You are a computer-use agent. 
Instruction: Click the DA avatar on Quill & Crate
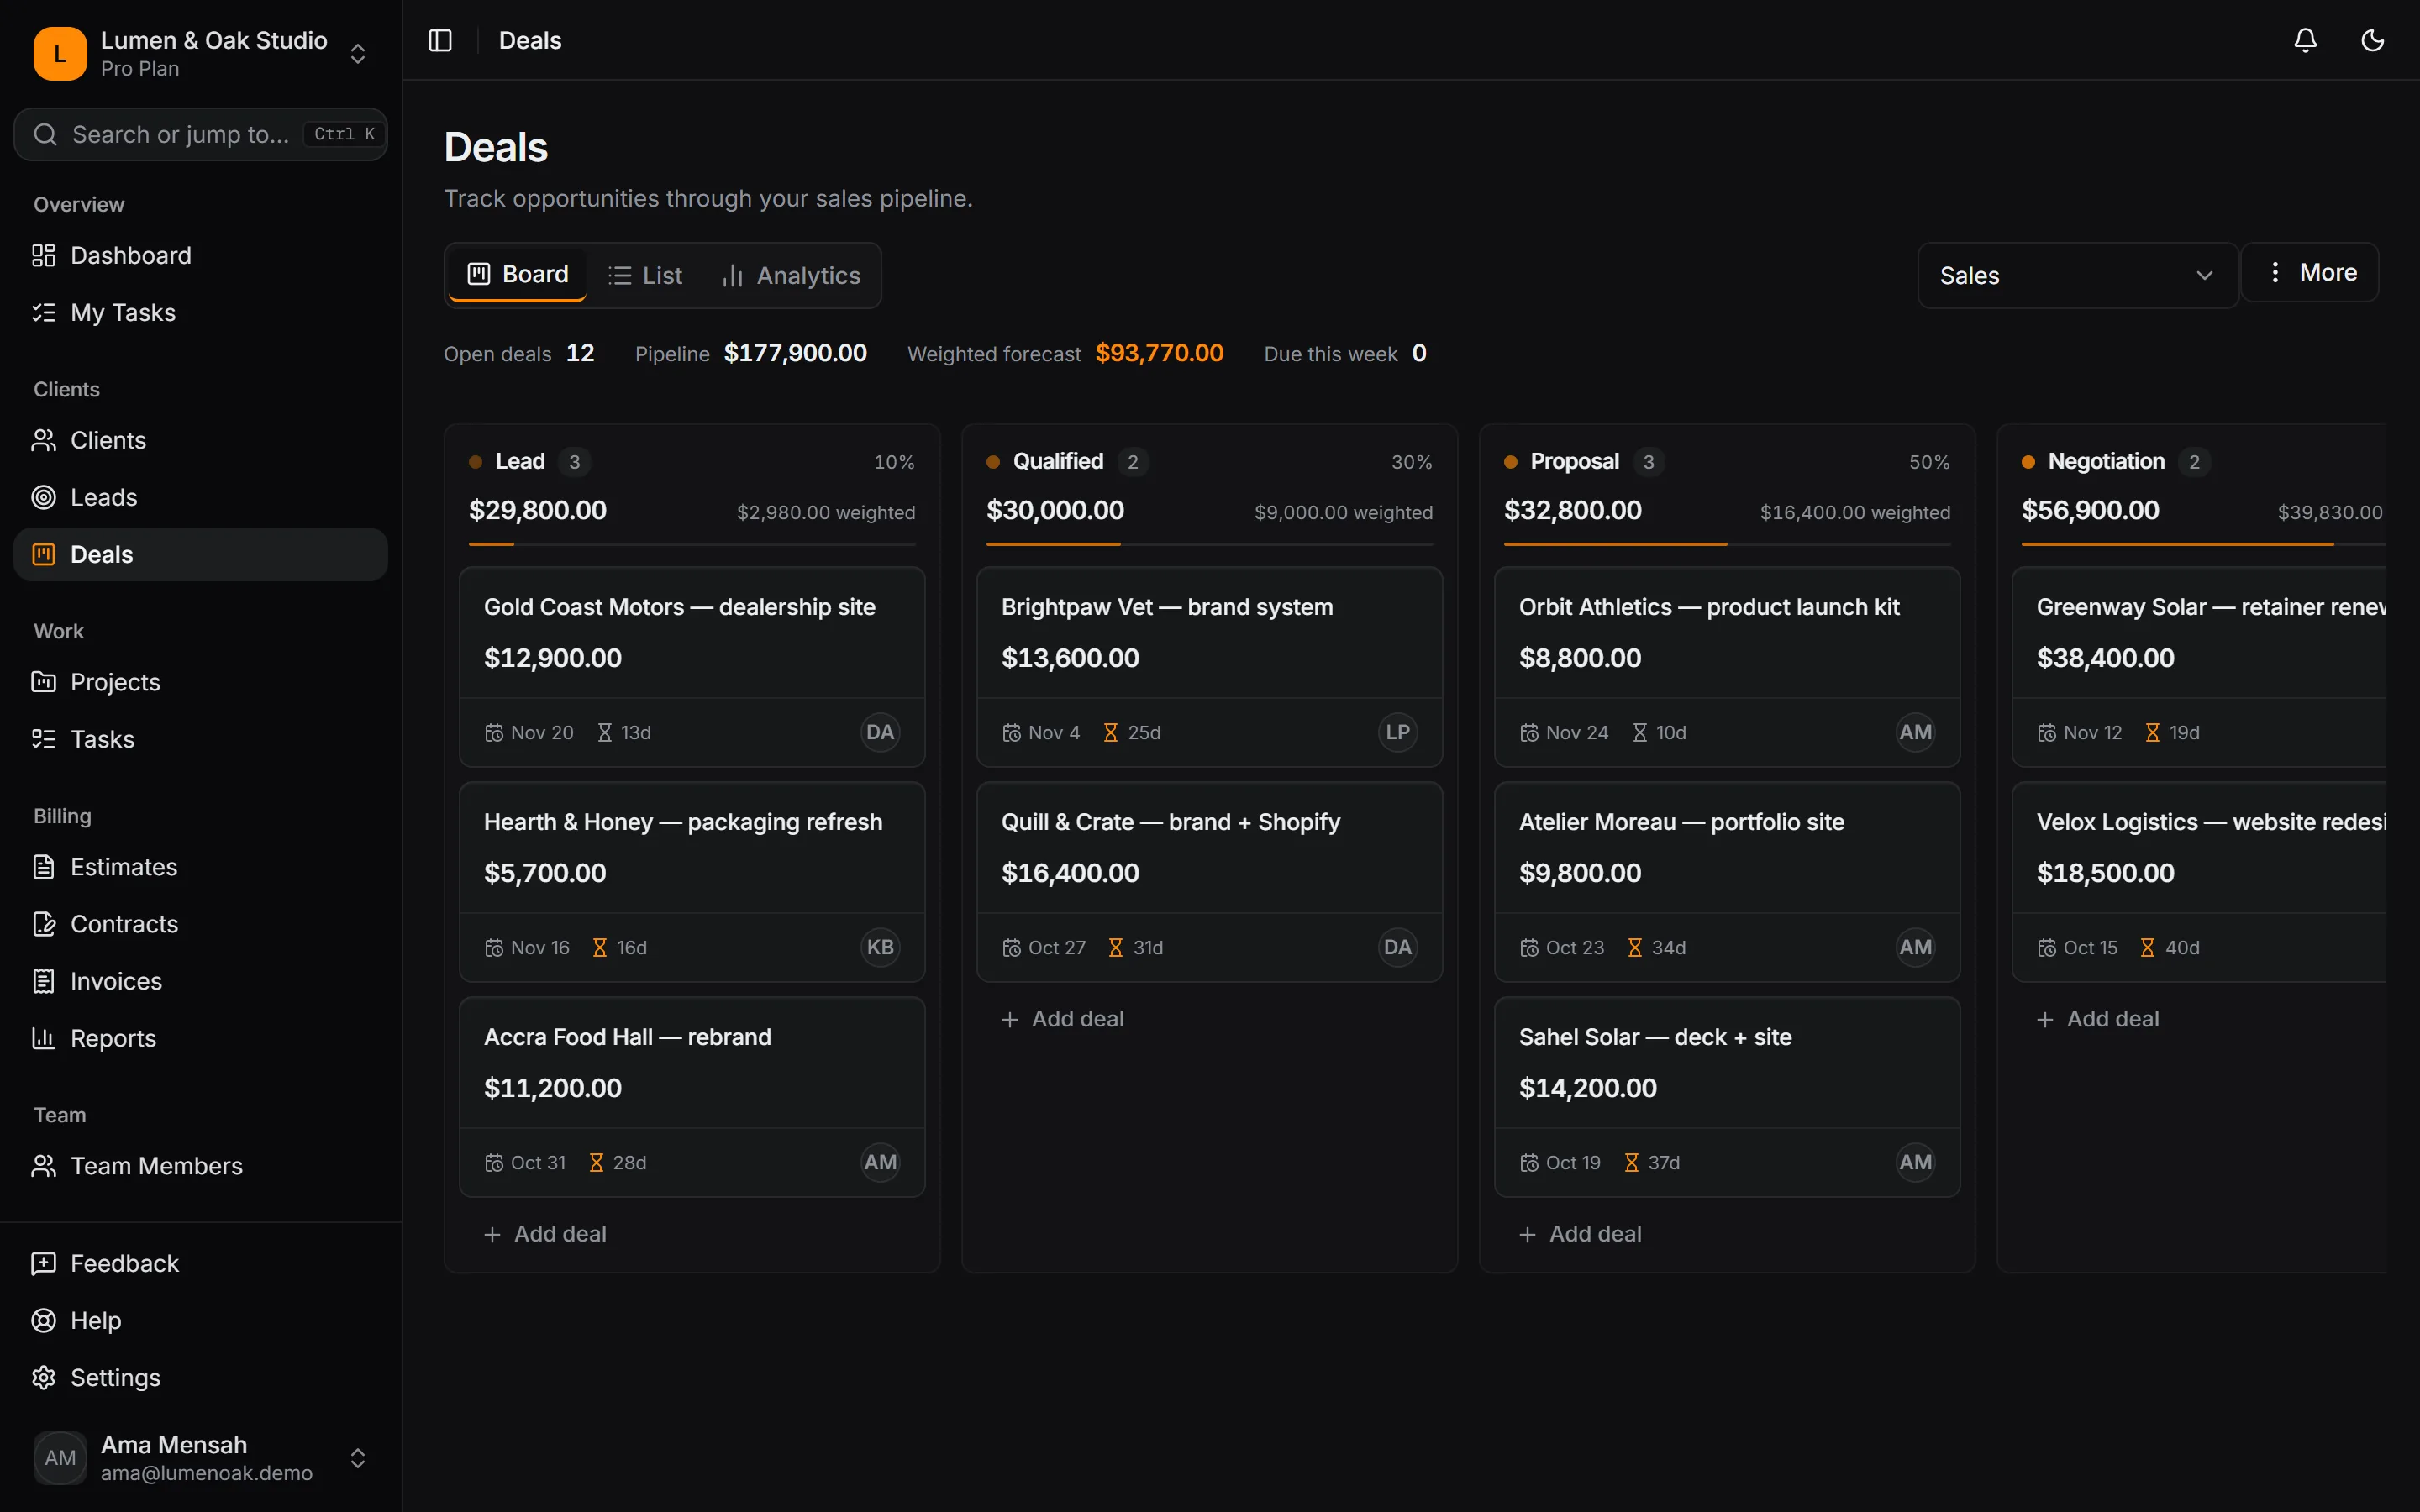click(1397, 947)
